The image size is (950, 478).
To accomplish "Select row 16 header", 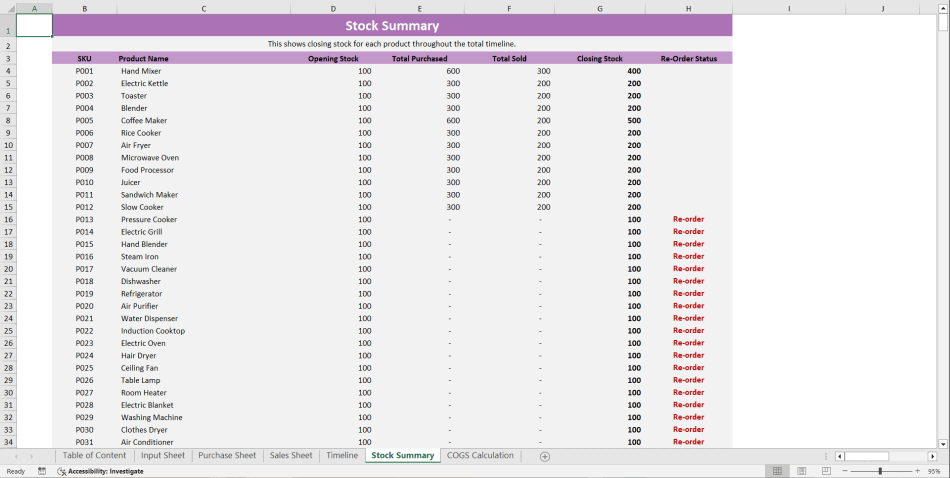I will 8,220.
